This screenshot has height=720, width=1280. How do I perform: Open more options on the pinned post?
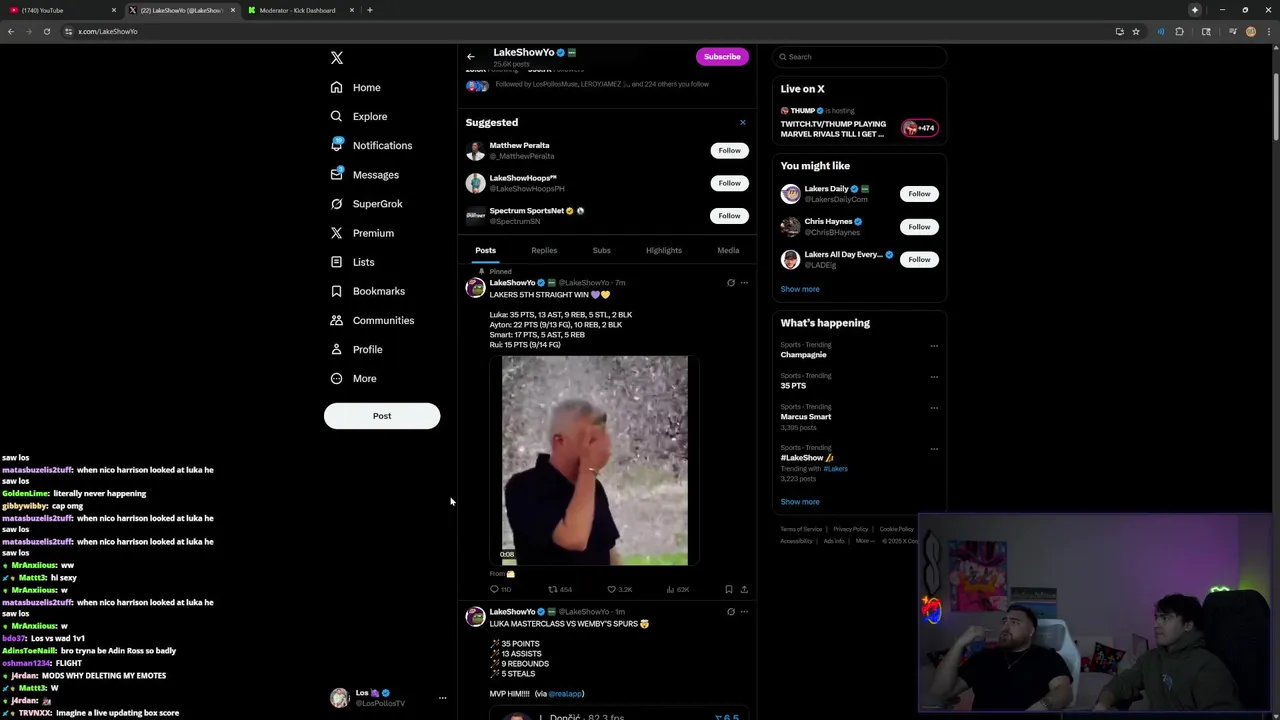[744, 283]
